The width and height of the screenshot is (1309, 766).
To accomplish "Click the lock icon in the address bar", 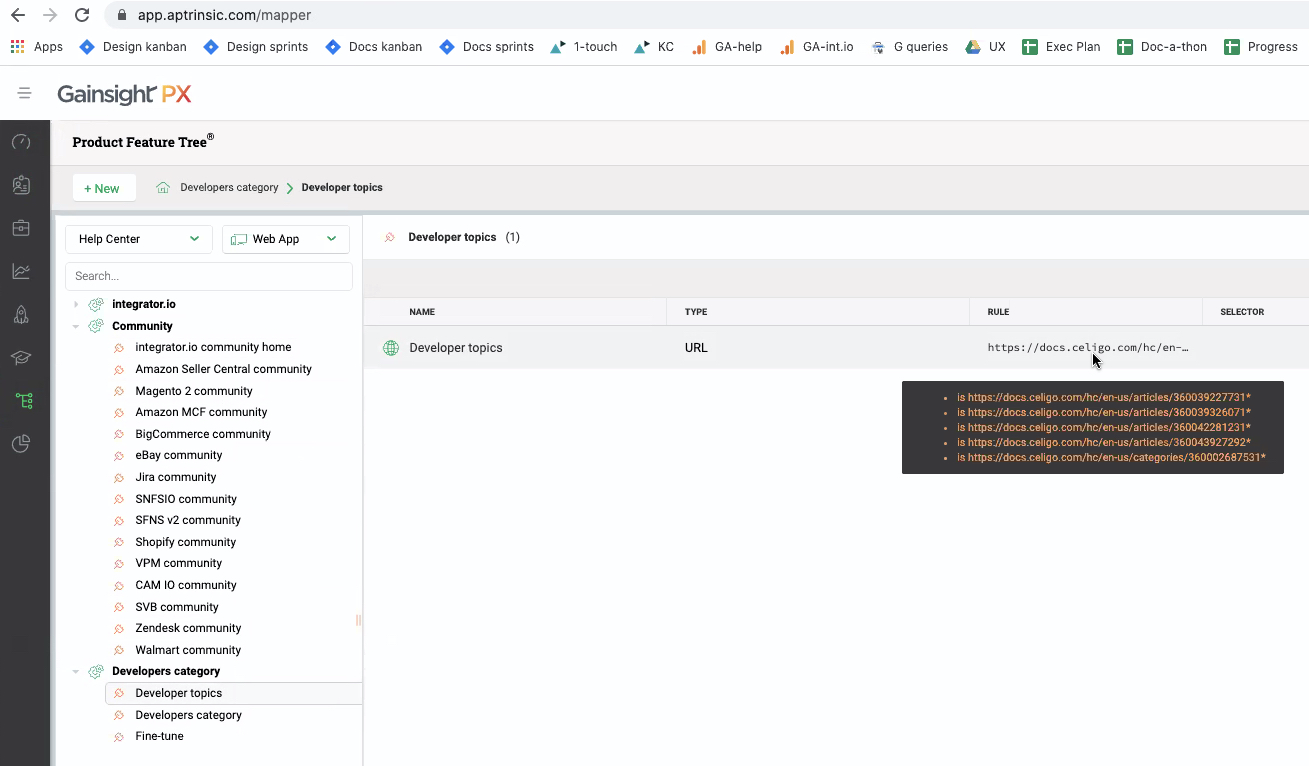I will (x=122, y=15).
